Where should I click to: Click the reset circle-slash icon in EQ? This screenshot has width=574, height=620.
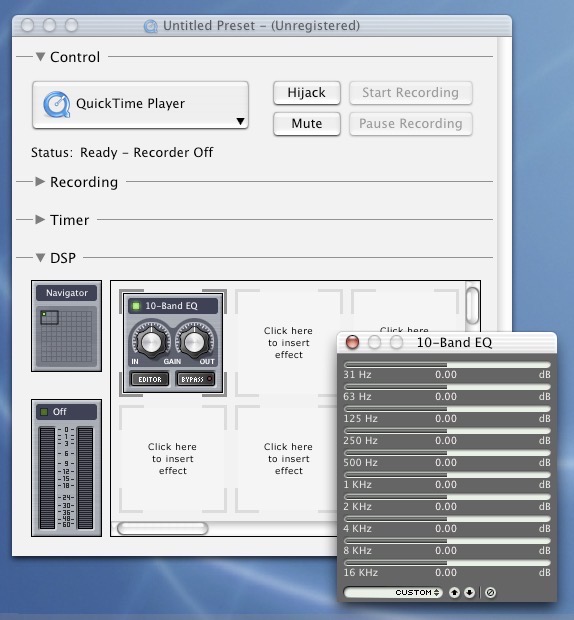(490, 592)
